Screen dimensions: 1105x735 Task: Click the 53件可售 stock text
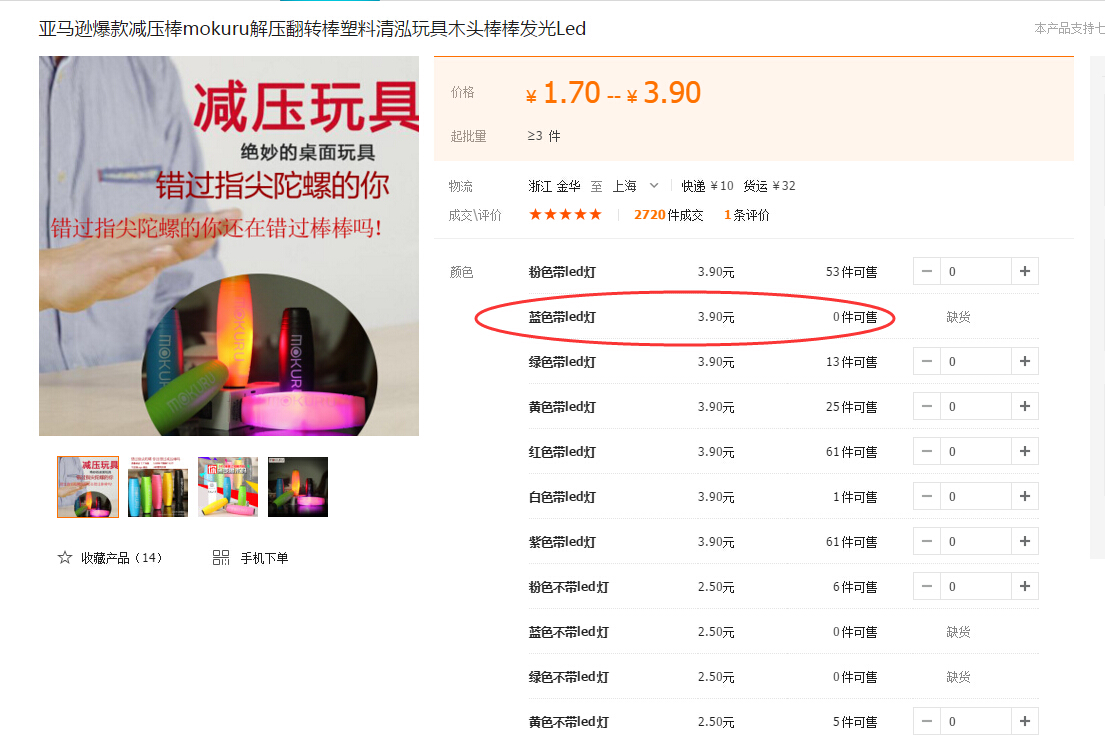(x=851, y=272)
